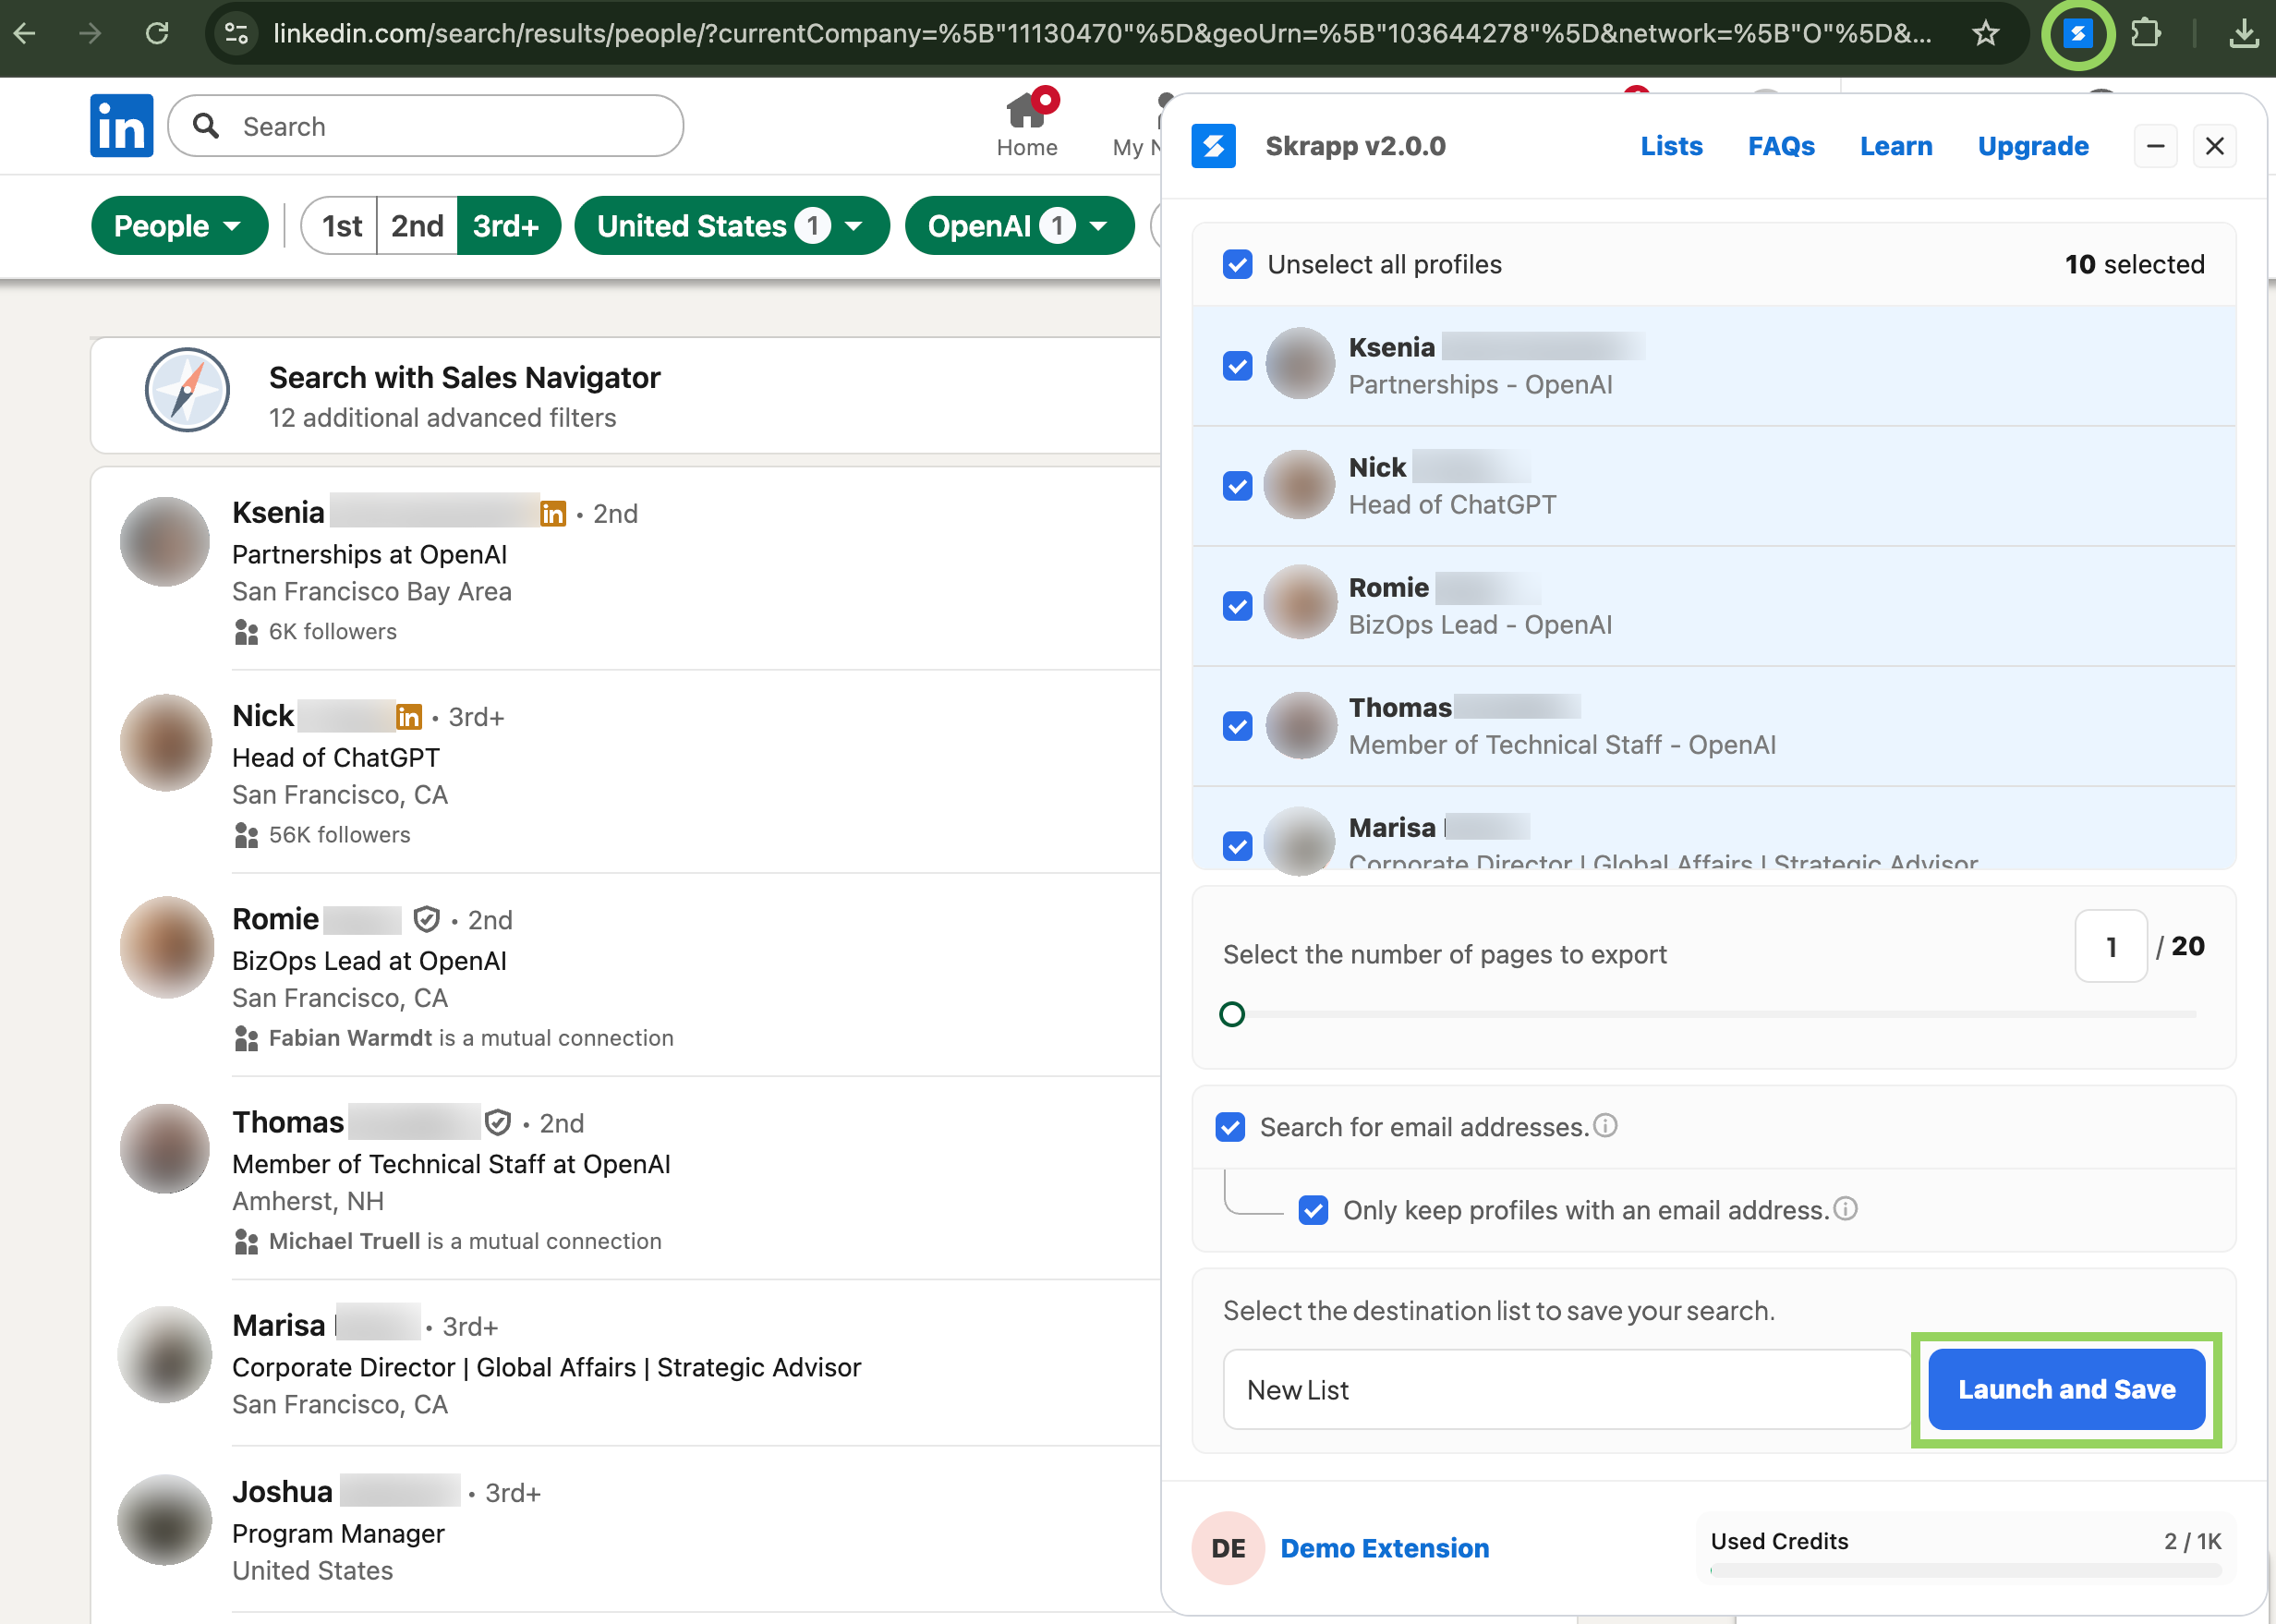Toggle Only keep profiles with an email address

point(1313,1210)
